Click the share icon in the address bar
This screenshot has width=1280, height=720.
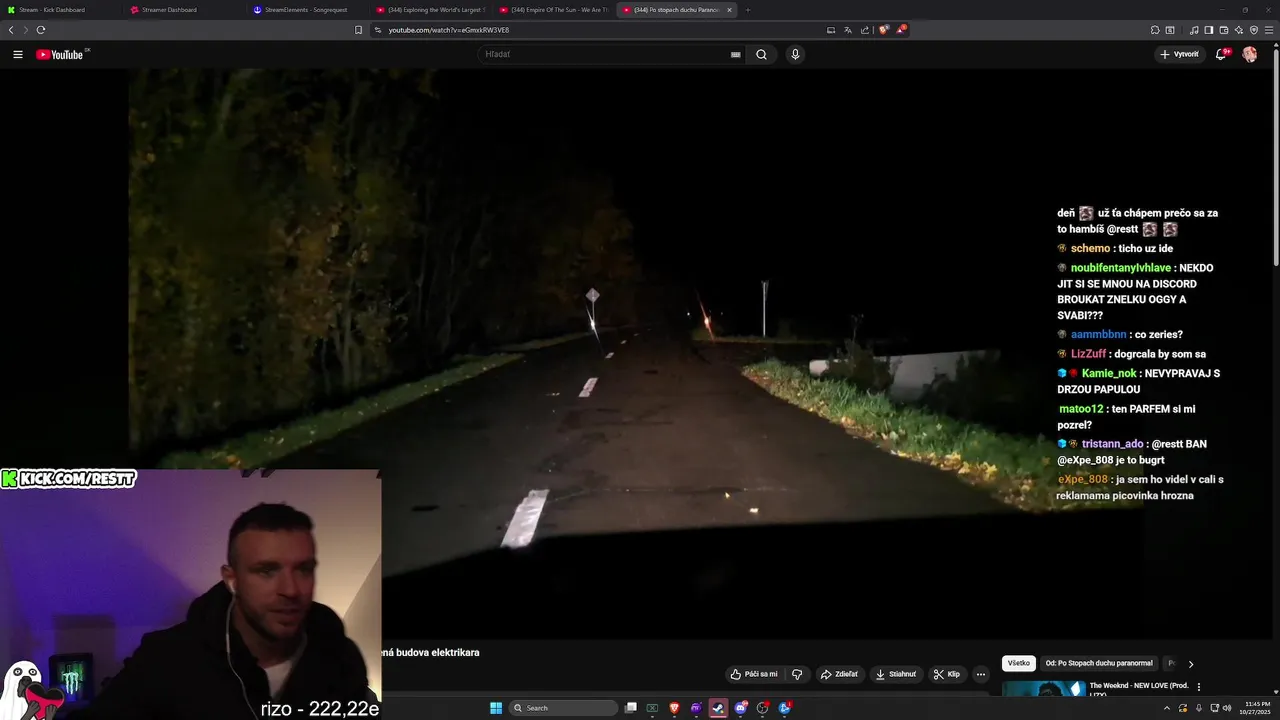coord(865,30)
